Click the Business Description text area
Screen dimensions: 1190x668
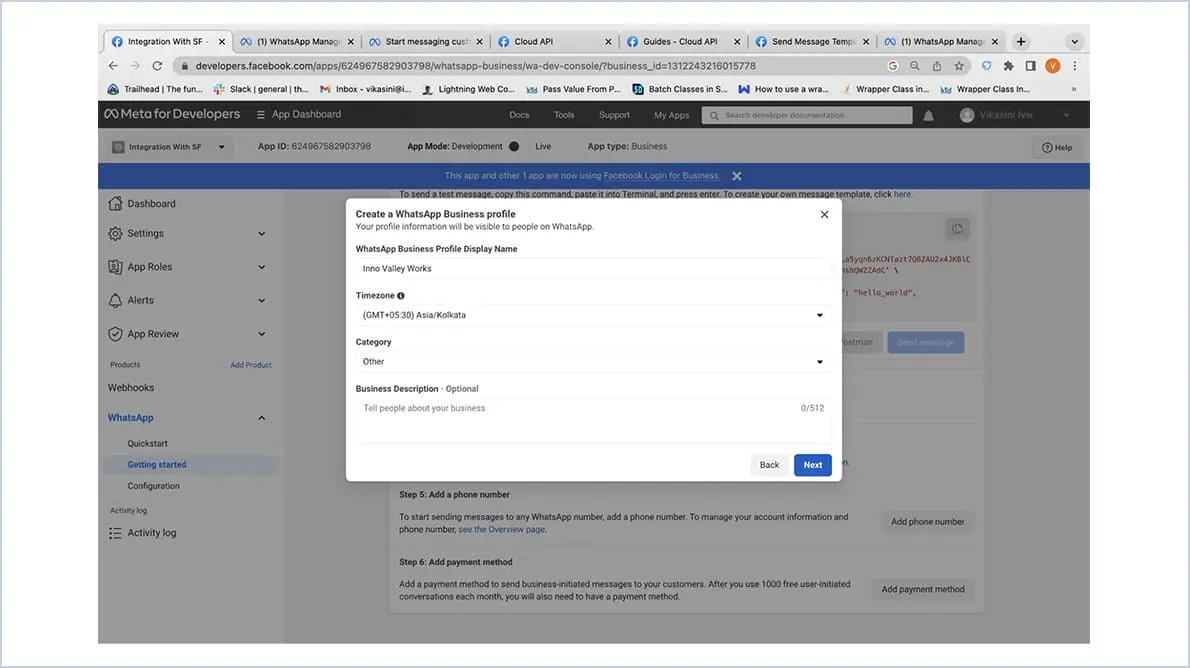pyautogui.click(x=593, y=421)
